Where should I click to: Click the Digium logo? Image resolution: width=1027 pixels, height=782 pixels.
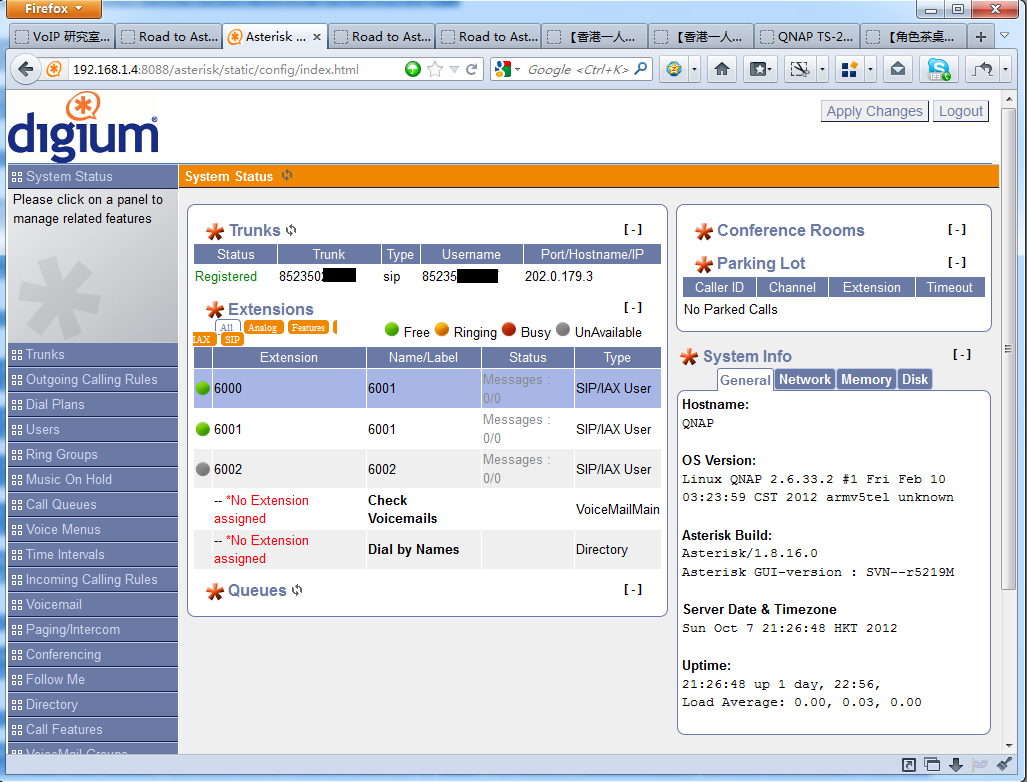(83, 127)
